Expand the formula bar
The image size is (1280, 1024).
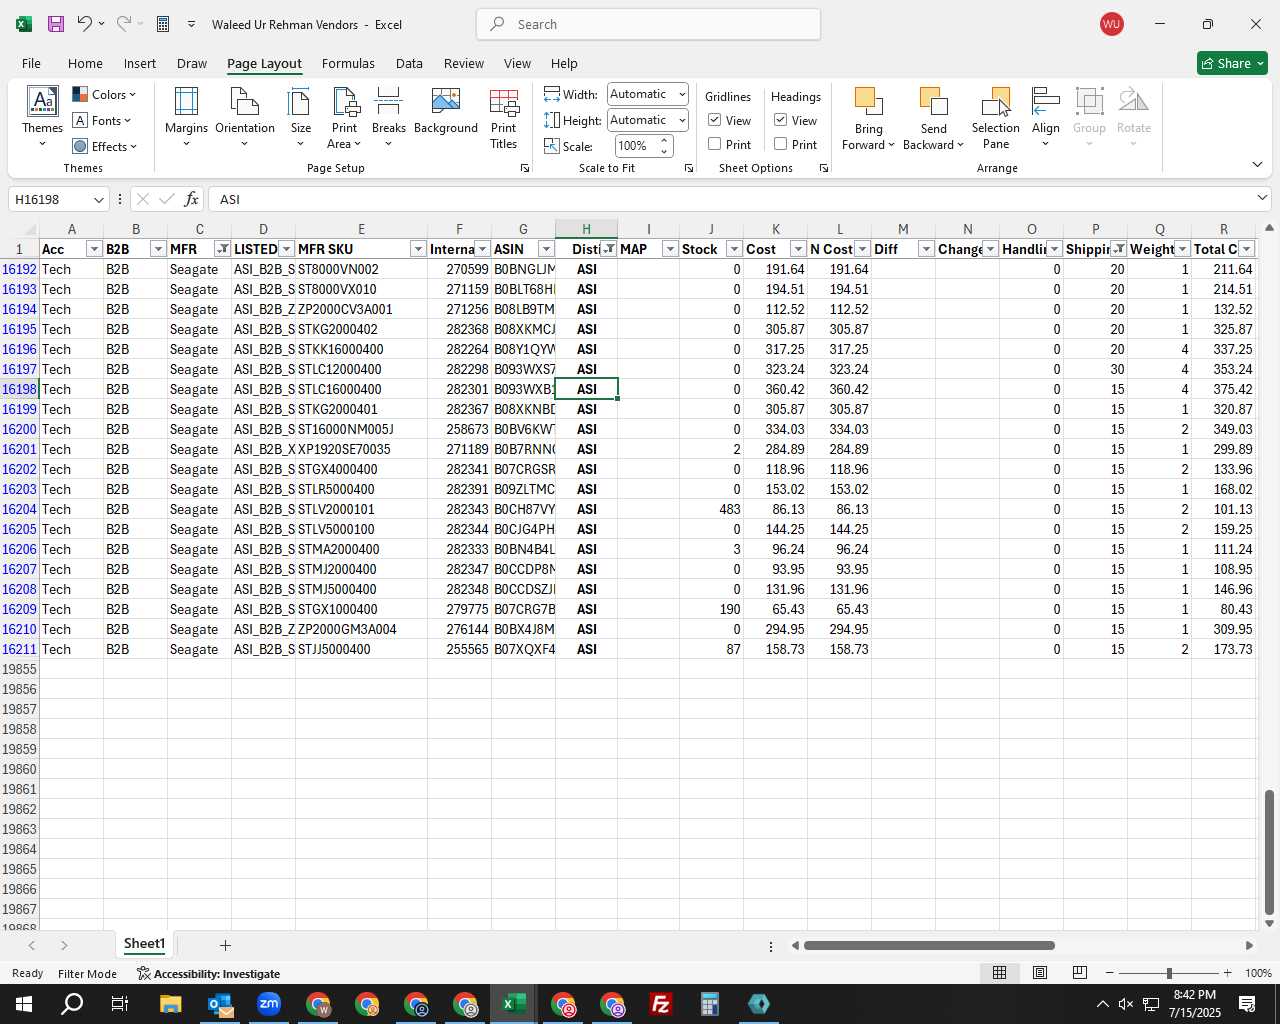tap(1262, 198)
